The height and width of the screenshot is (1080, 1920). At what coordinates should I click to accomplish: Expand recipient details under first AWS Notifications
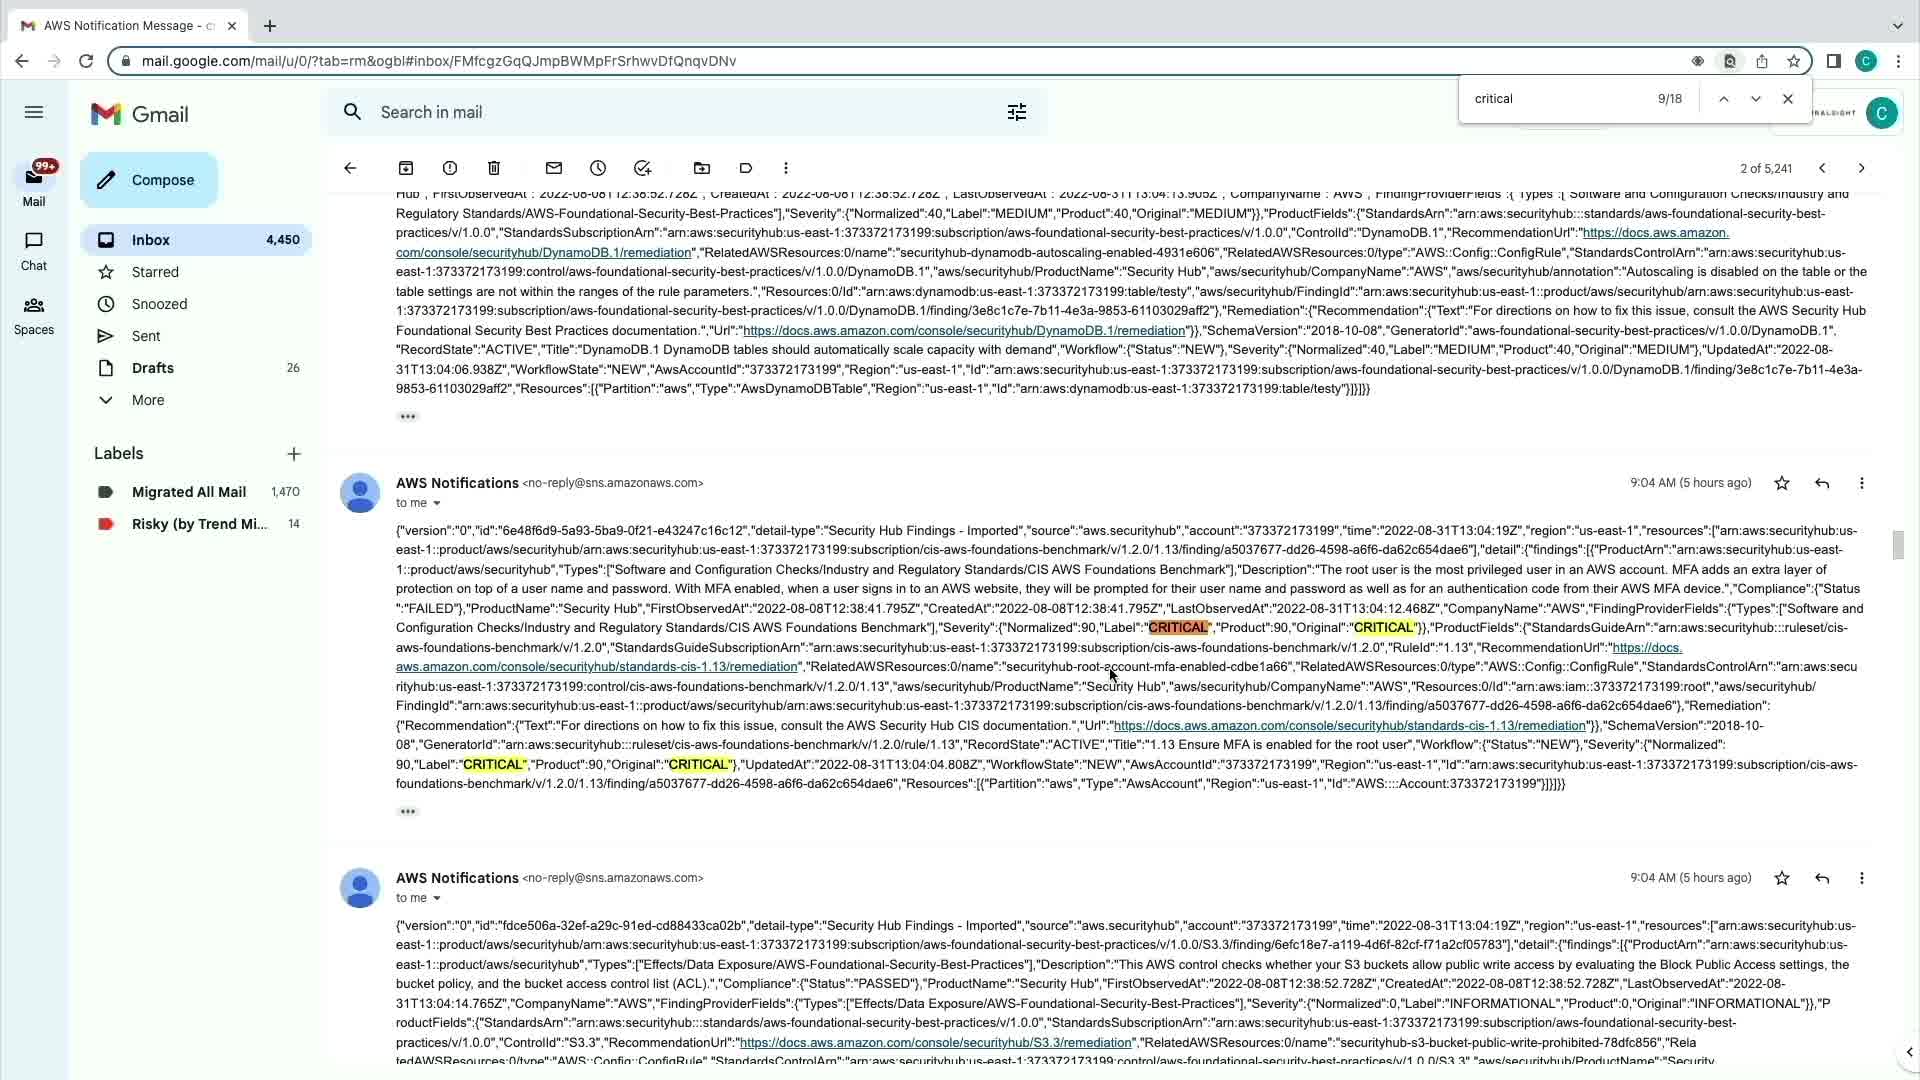tap(436, 503)
